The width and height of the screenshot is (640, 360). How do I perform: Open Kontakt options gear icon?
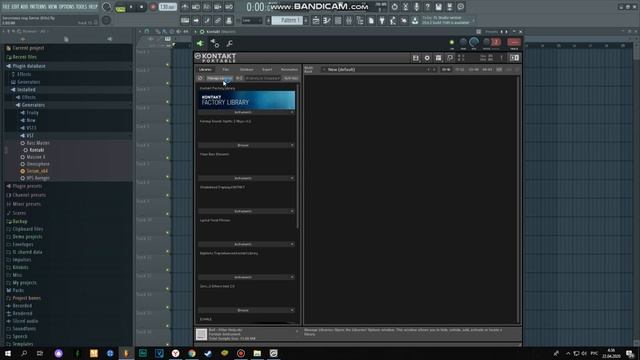pyautogui.click(x=427, y=58)
